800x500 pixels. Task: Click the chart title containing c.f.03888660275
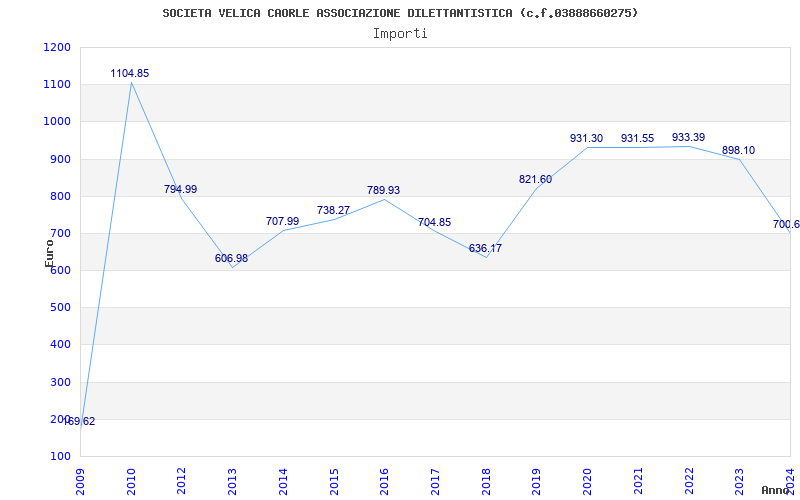pyautogui.click(x=400, y=13)
